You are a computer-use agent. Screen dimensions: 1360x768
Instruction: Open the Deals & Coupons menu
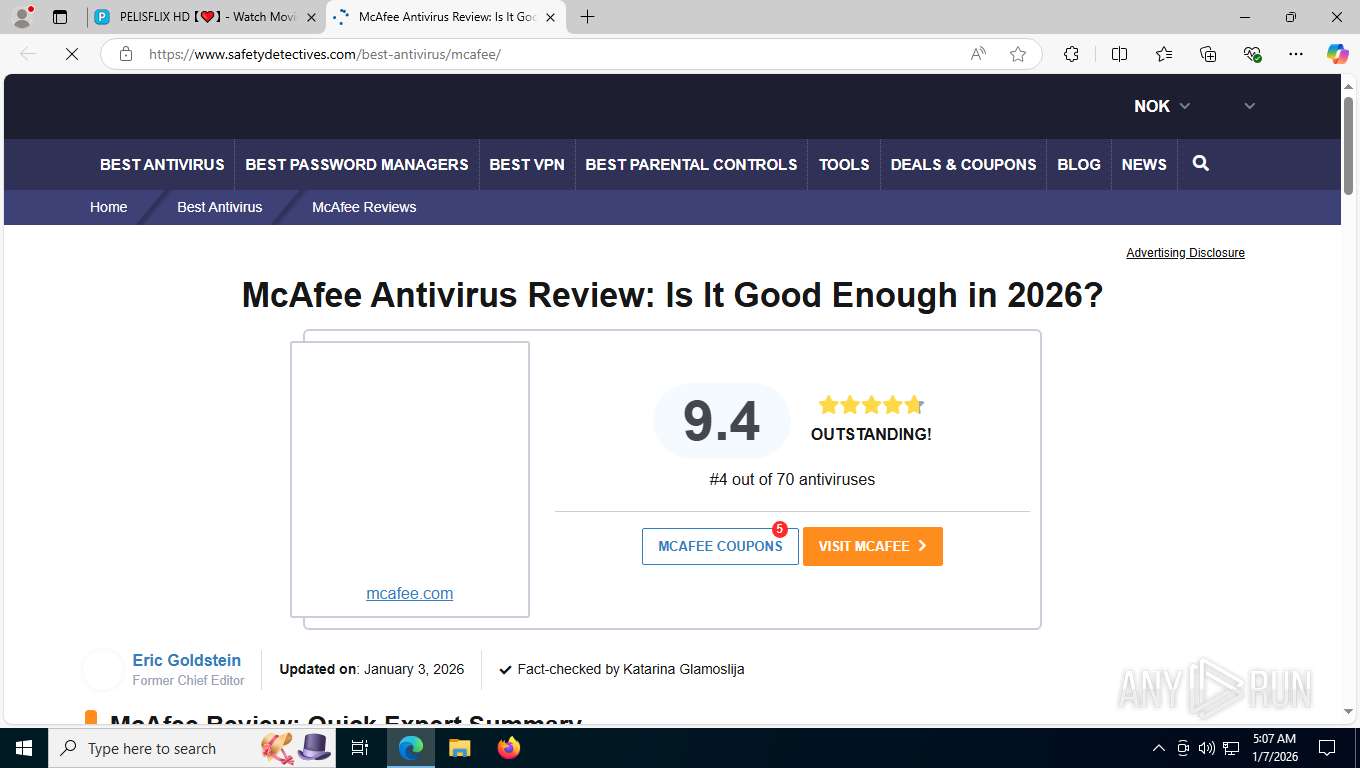point(963,164)
